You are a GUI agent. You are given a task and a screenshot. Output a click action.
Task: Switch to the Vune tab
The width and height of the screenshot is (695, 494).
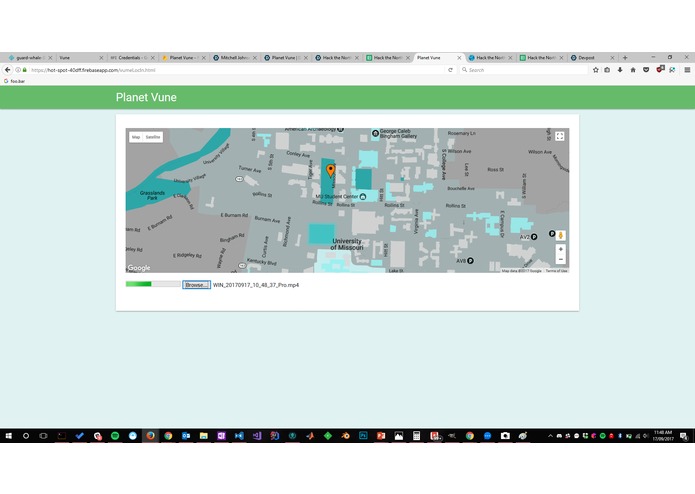tap(80, 58)
